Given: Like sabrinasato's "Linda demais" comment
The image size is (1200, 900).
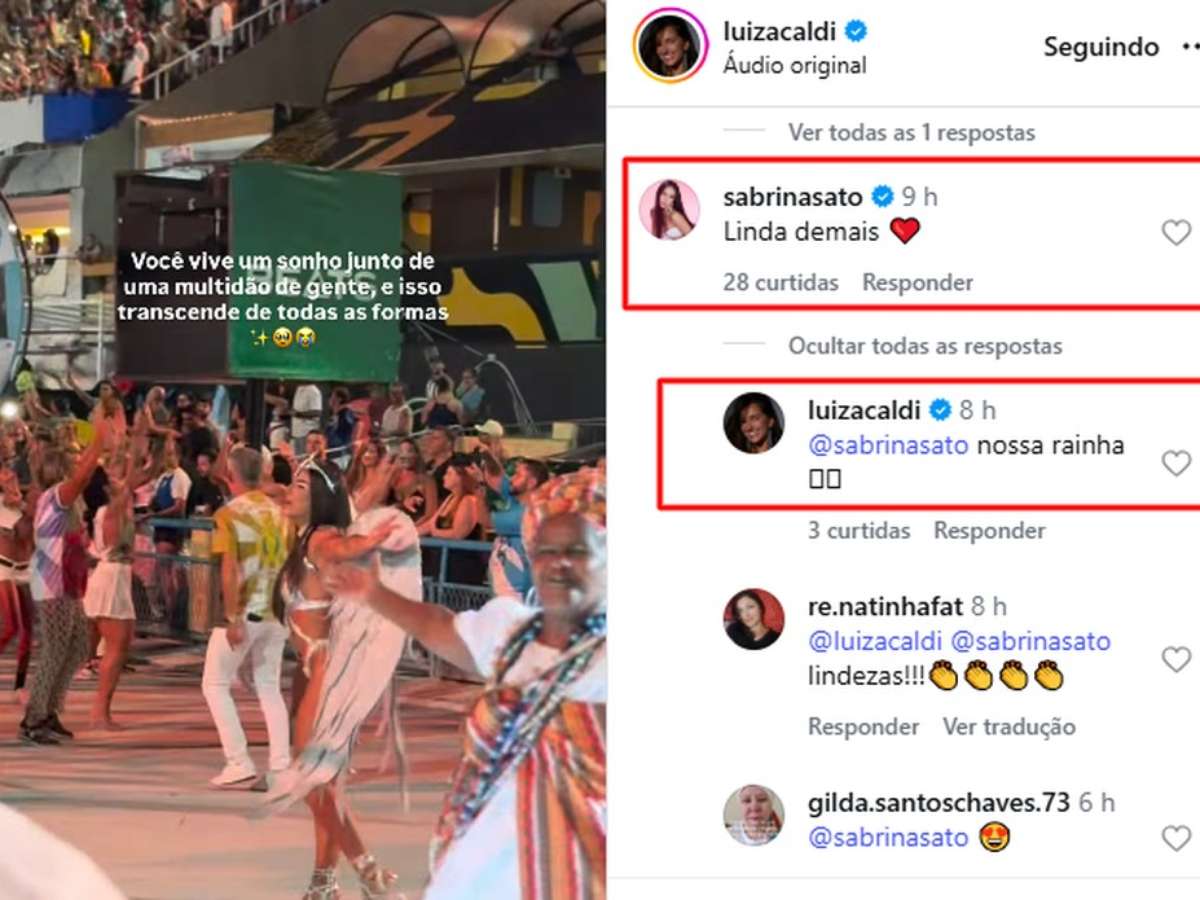Looking at the screenshot, I should 1176,233.
